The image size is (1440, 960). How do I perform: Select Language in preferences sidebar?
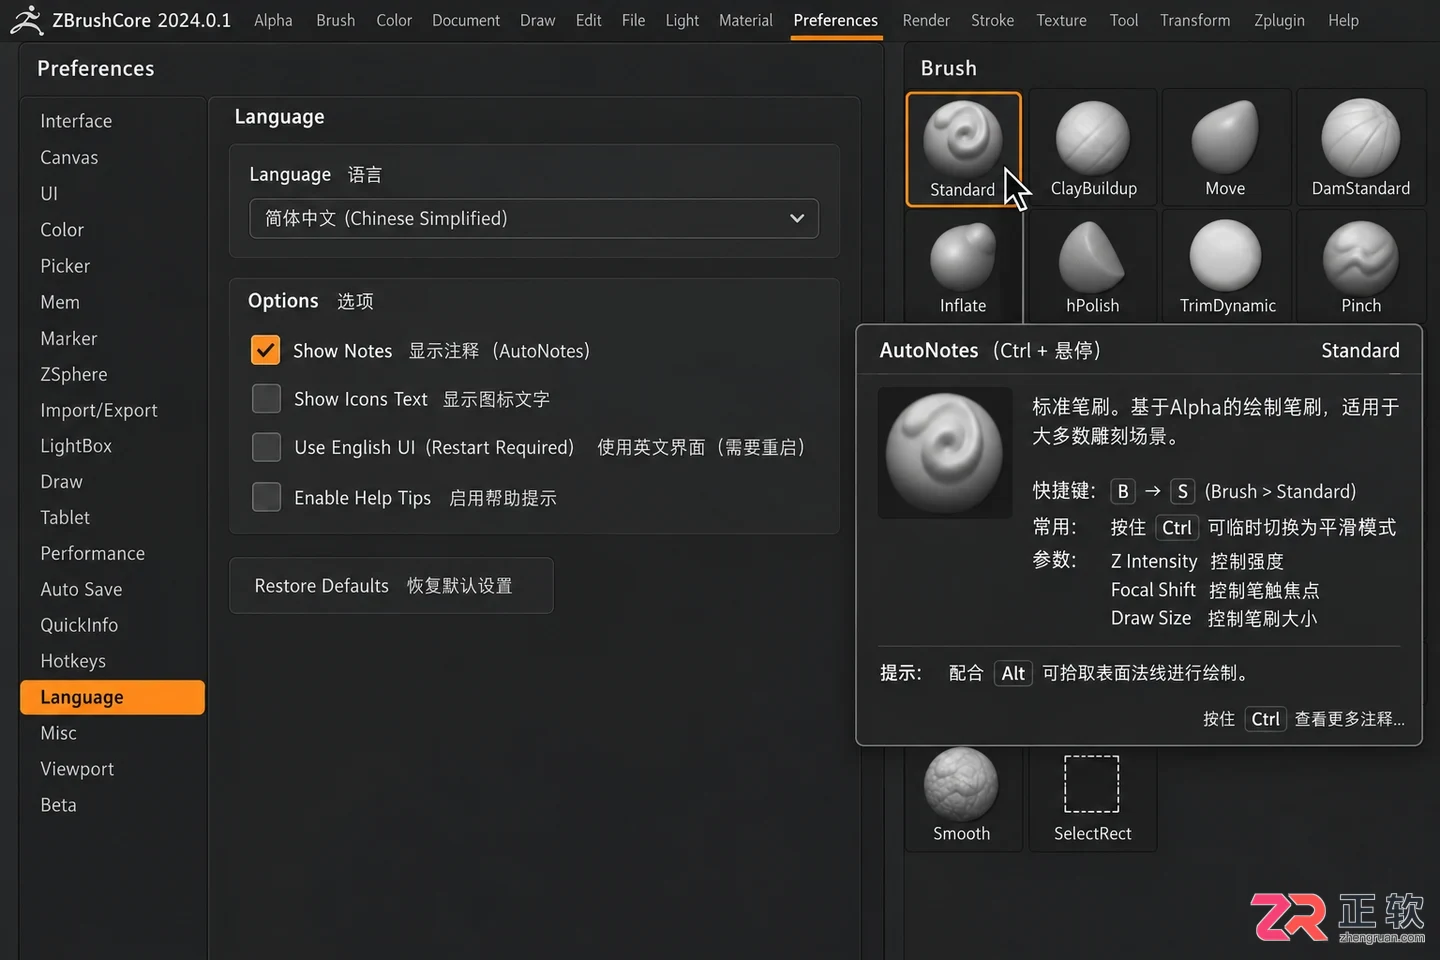click(x=112, y=697)
